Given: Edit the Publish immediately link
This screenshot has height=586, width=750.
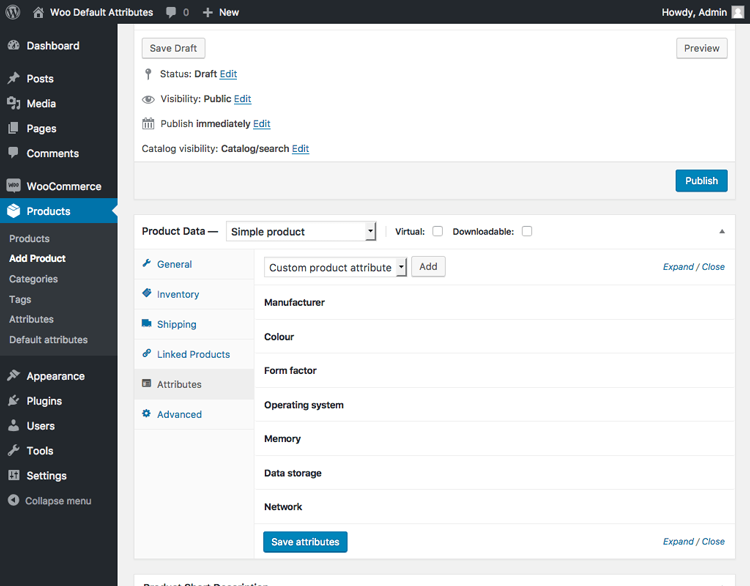Looking at the screenshot, I should (262, 123).
